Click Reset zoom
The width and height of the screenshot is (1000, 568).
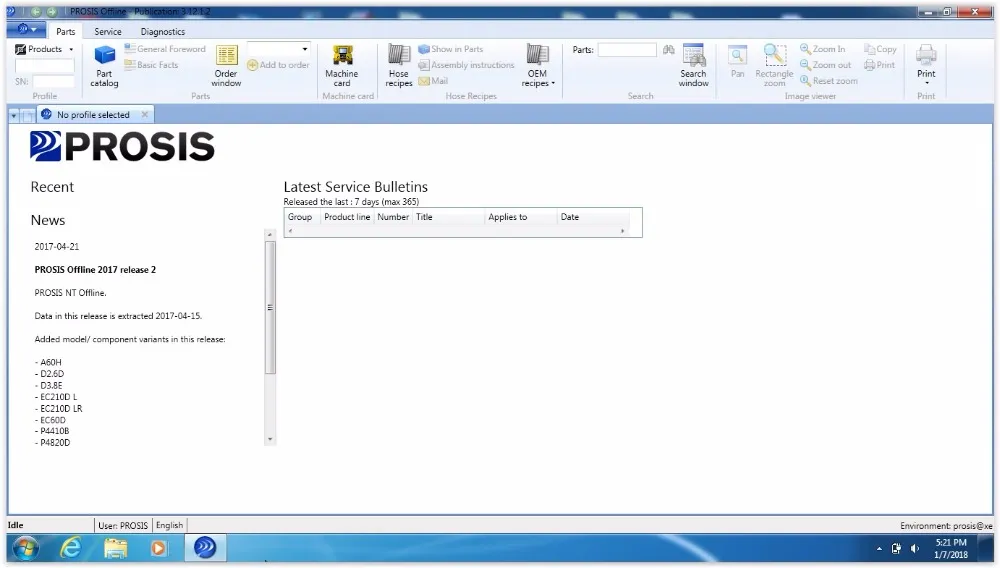coord(828,81)
